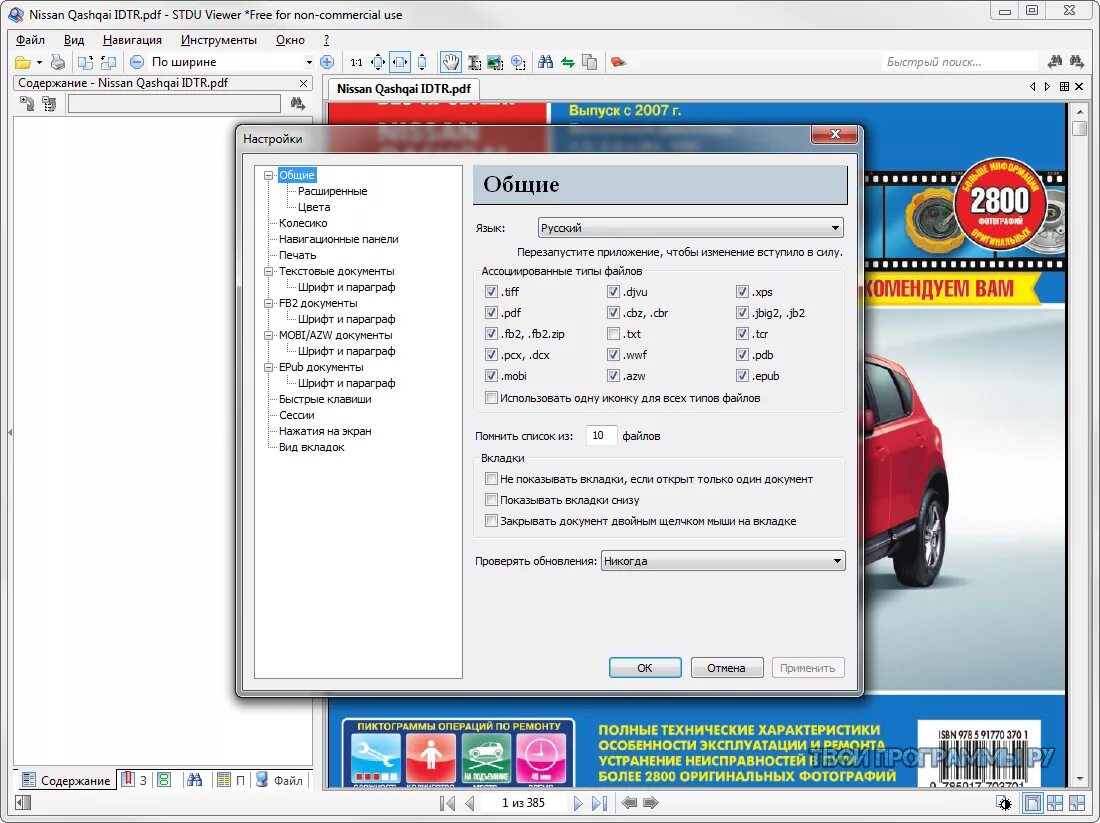The width and height of the screenshot is (1100, 823).
Task: Click the navigate forward gray arrow
Action: click(651, 802)
